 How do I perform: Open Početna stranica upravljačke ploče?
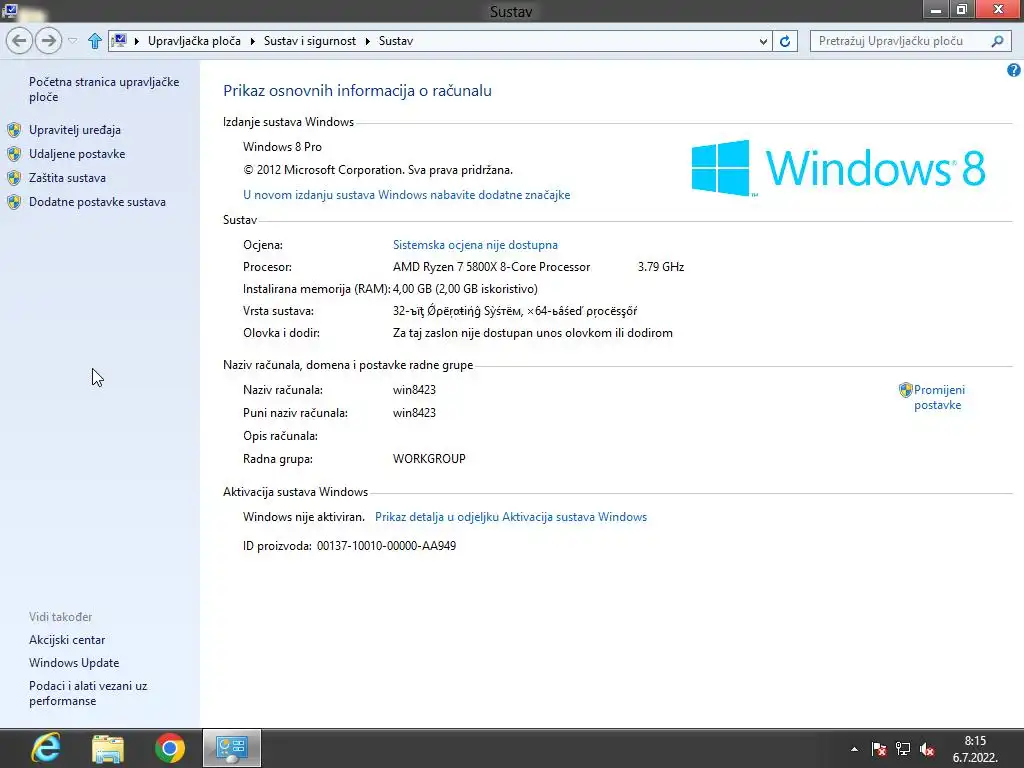pos(104,89)
